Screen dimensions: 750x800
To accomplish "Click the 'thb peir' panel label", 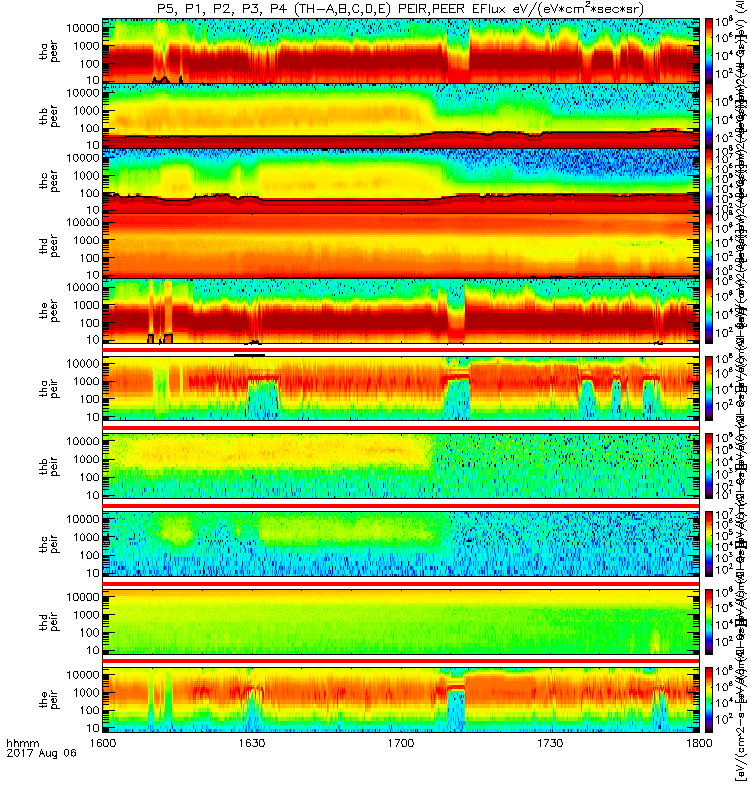I will coord(49,467).
